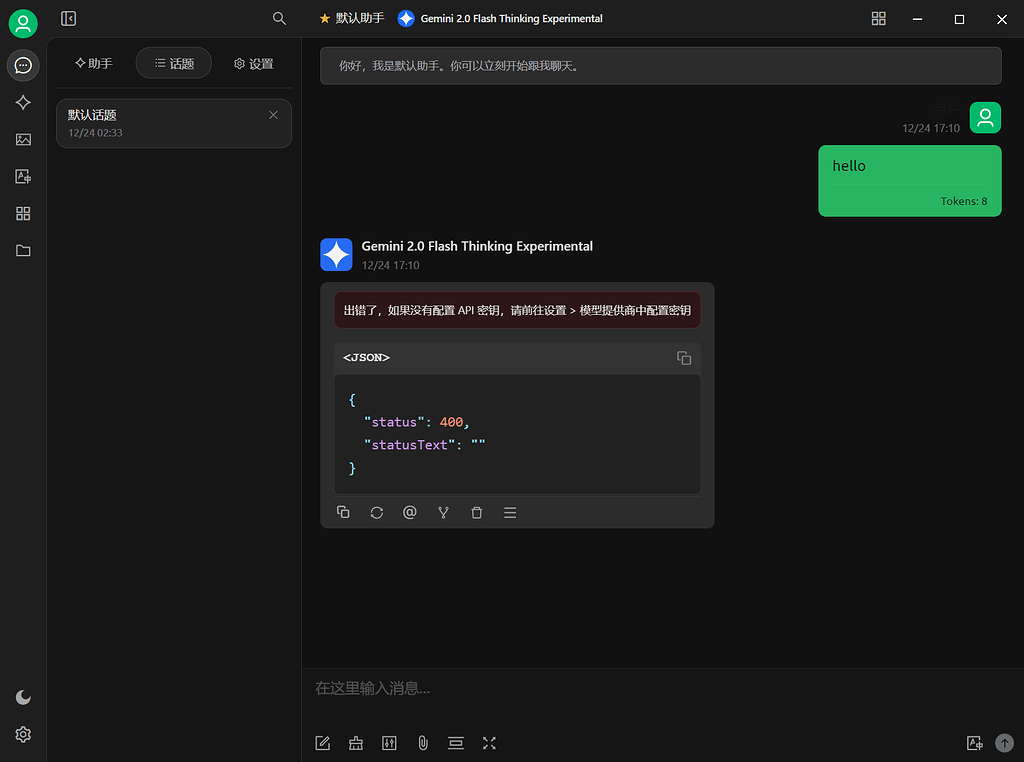Click the Gemini 2.0 Flash Thinking Experimental message header
Image resolution: width=1024 pixels, height=762 pixels.
pyautogui.click(x=477, y=246)
